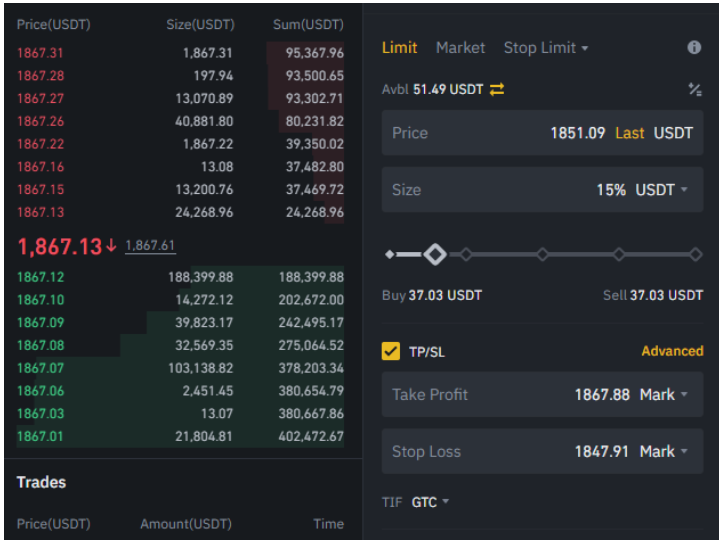721x543 pixels.
Task: Toggle the TP/SL checkbox
Action: 391,351
